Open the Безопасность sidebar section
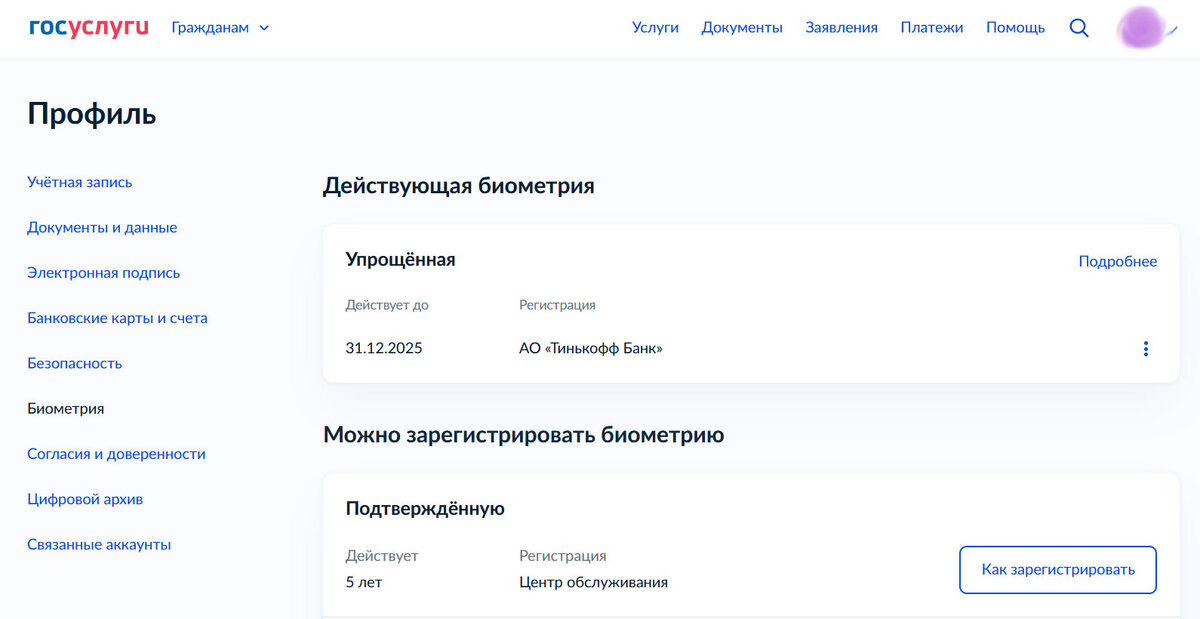 click(x=74, y=363)
